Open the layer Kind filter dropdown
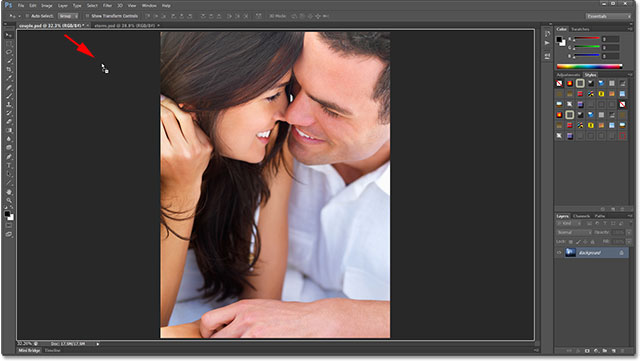 click(x=569, y=223)
